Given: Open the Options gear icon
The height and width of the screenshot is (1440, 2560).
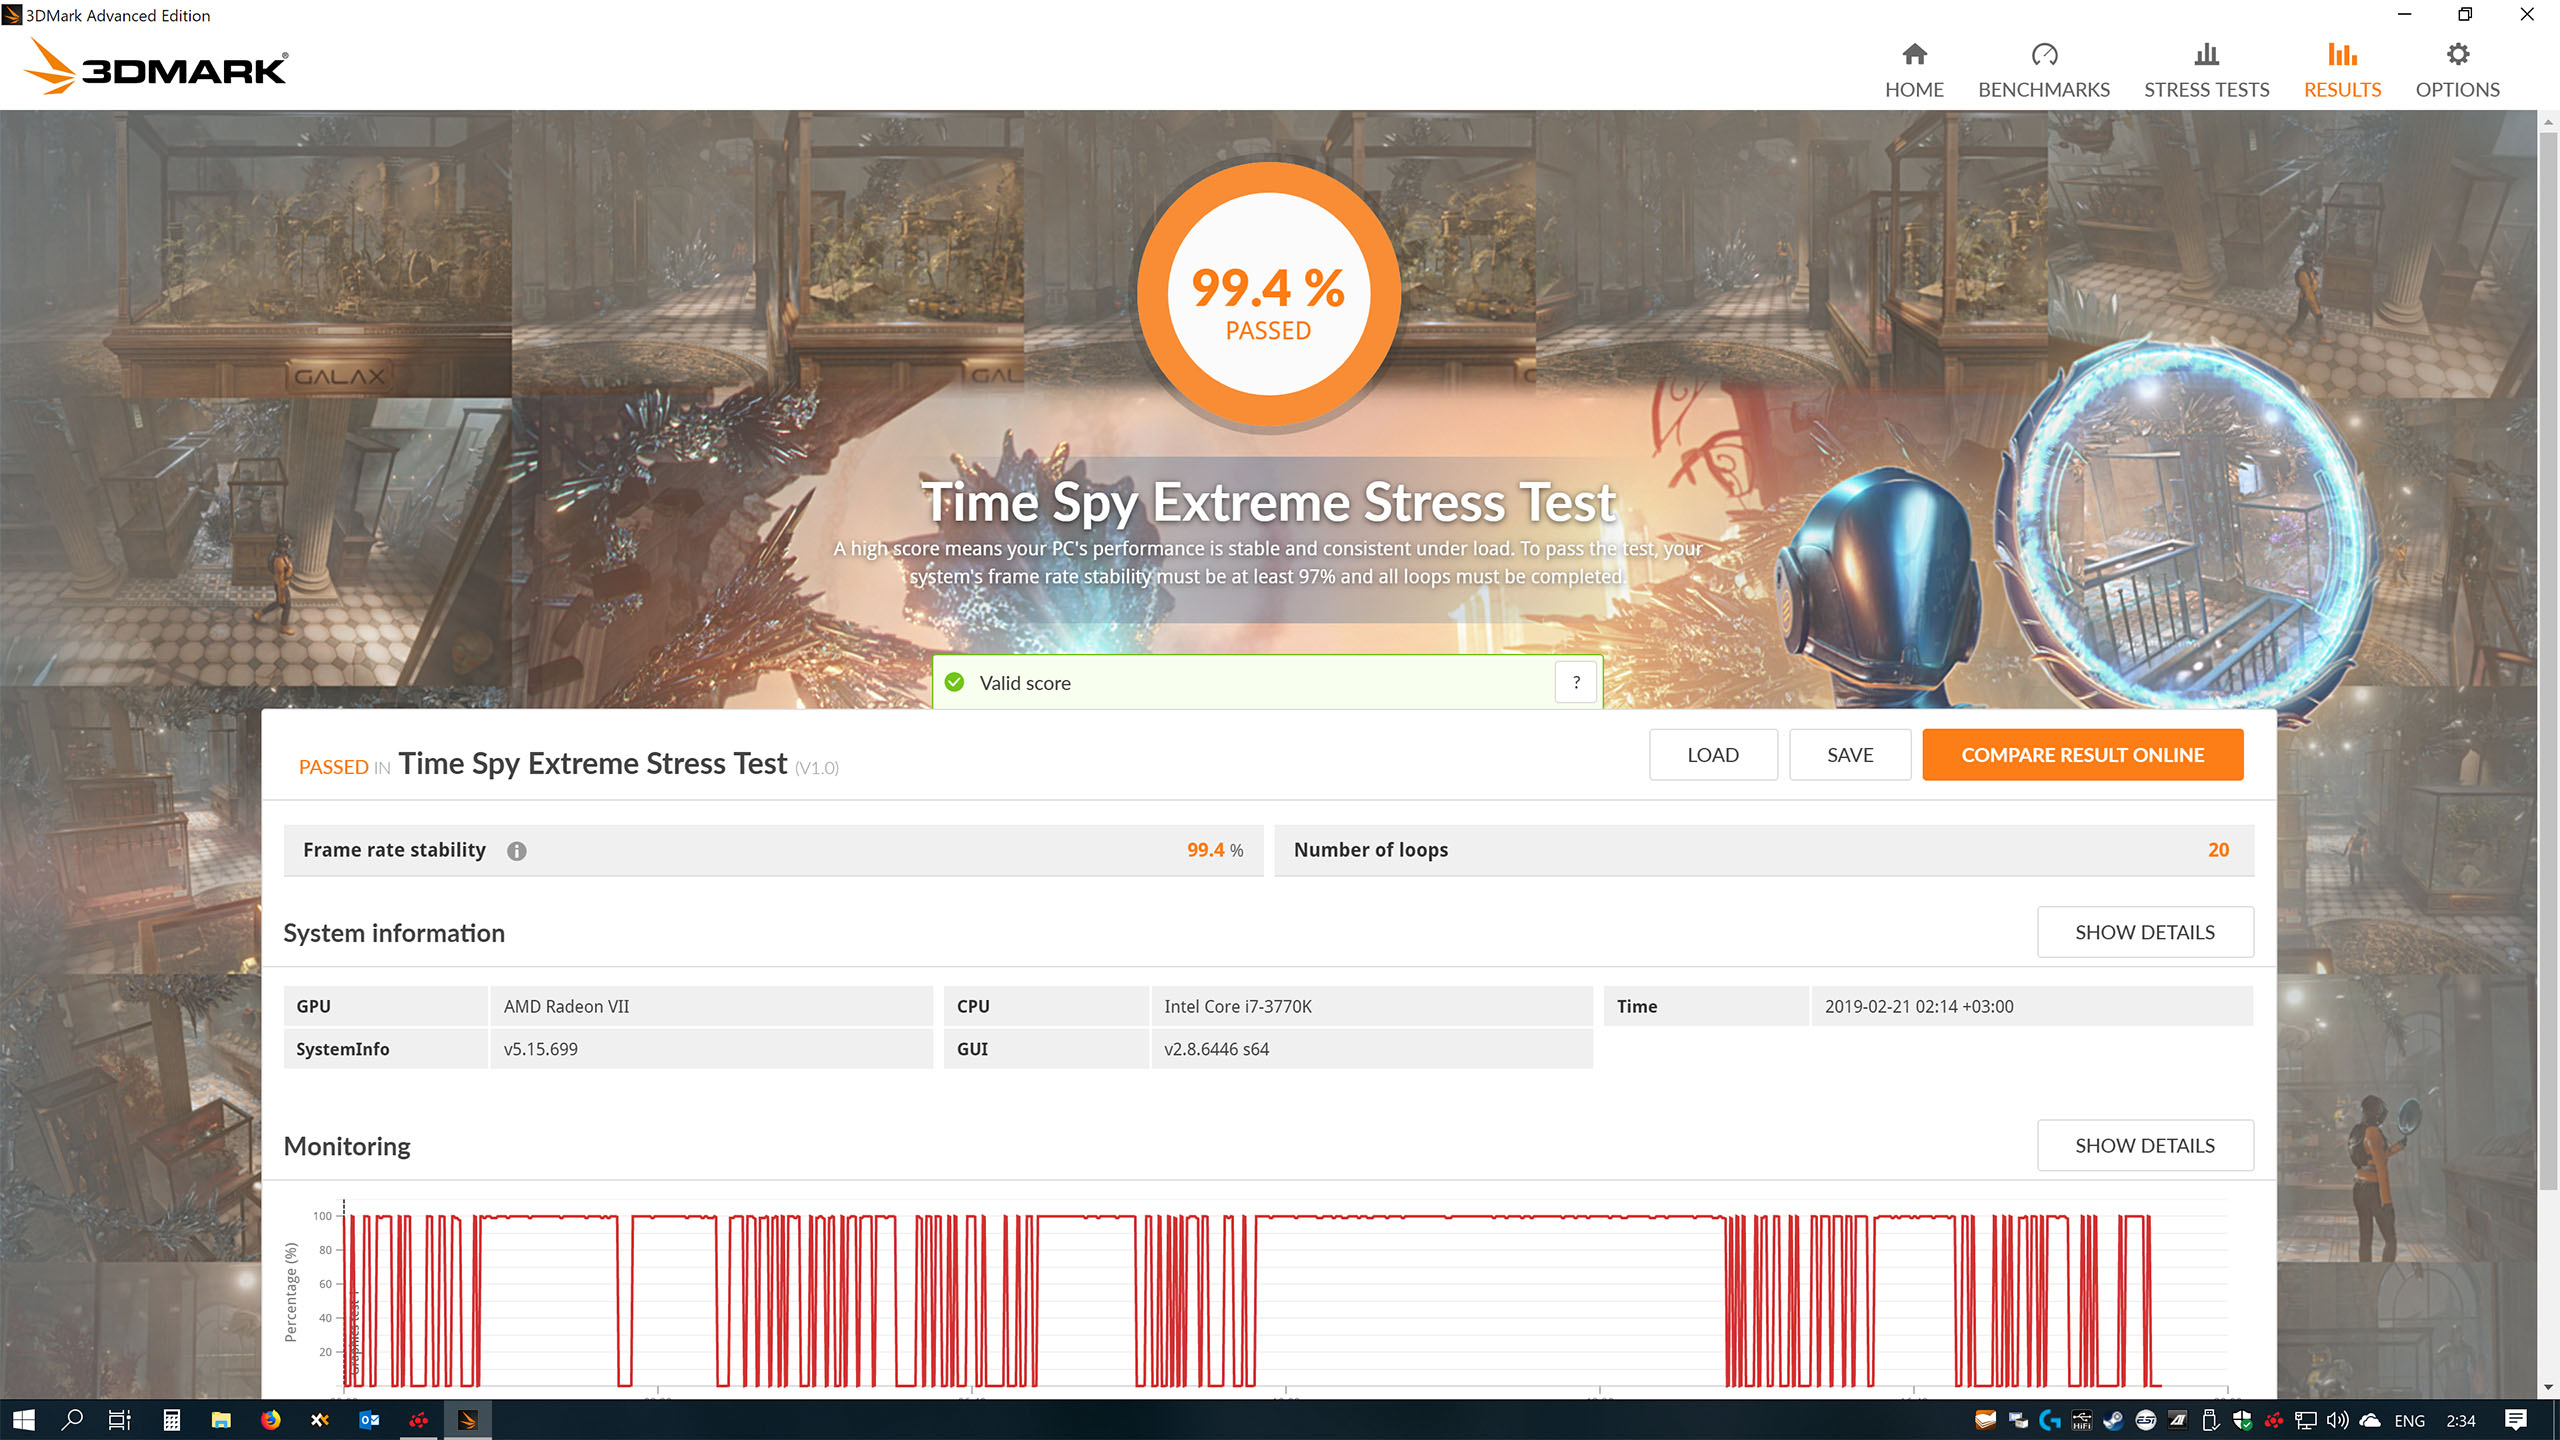Looking at the screenshot, I should (2457, 55).
